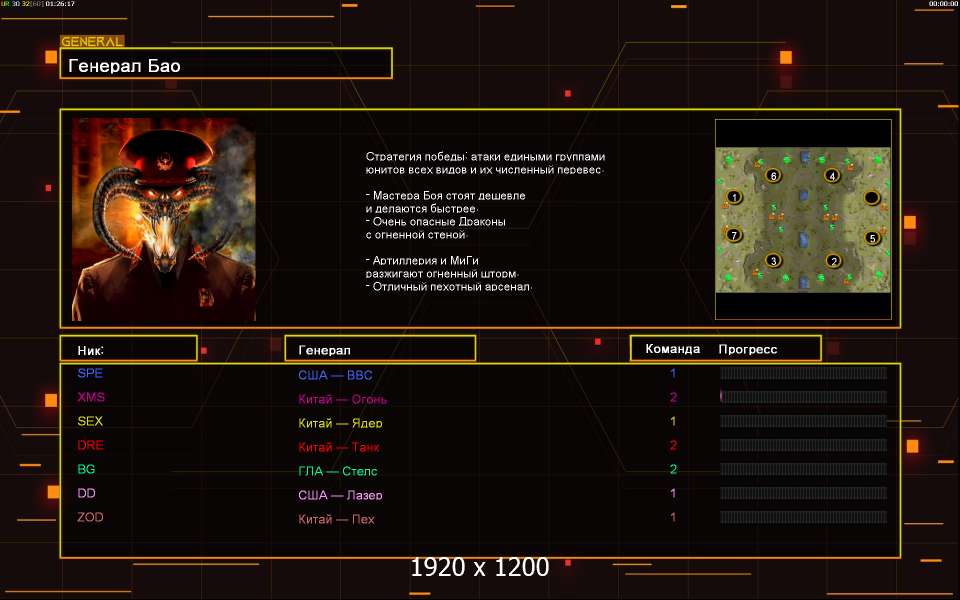This screenshot has width=960, height=600.
Task: Click team number 1 in SEX's row
Action: point(673,421)
